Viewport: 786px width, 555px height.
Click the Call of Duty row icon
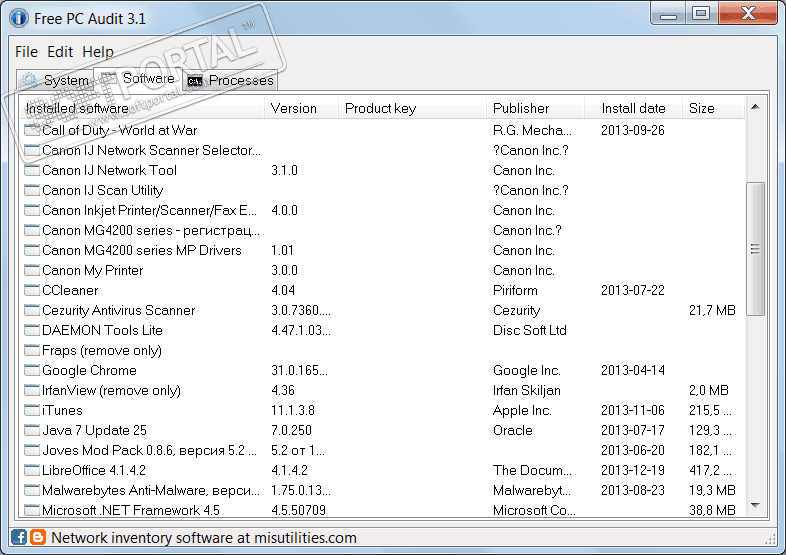coord(32,130)
